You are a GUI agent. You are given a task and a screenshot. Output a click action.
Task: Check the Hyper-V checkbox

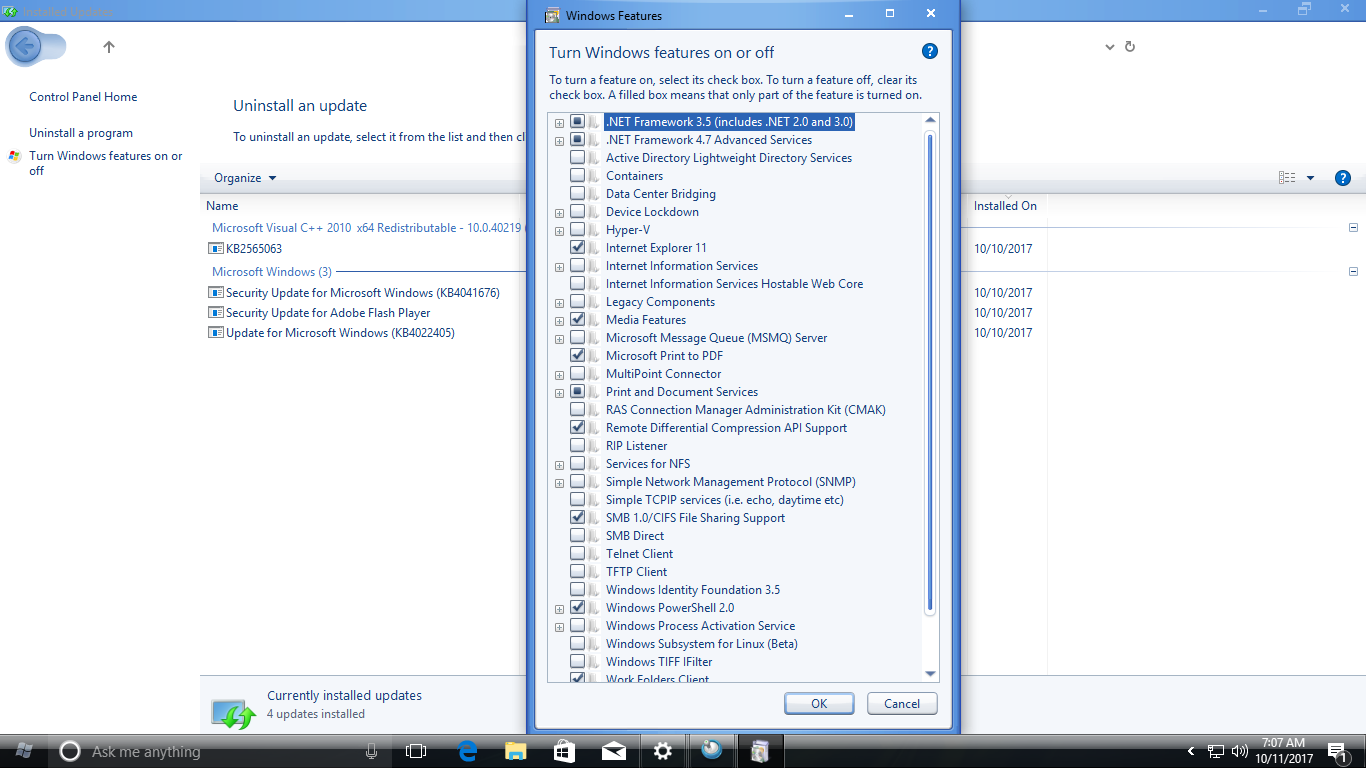point(578,230)
